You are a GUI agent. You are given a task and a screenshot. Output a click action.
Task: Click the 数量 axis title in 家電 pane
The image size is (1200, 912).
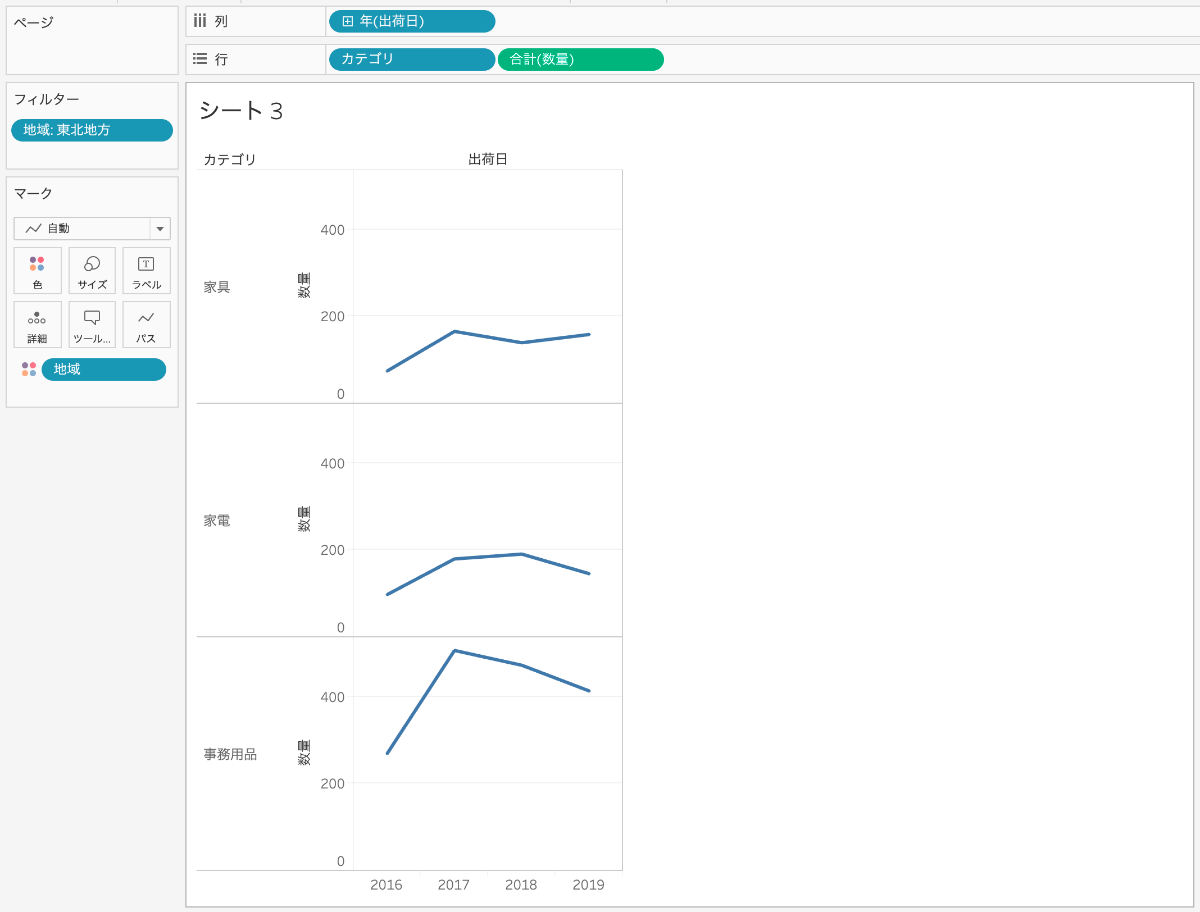click(x=304, y=519)
